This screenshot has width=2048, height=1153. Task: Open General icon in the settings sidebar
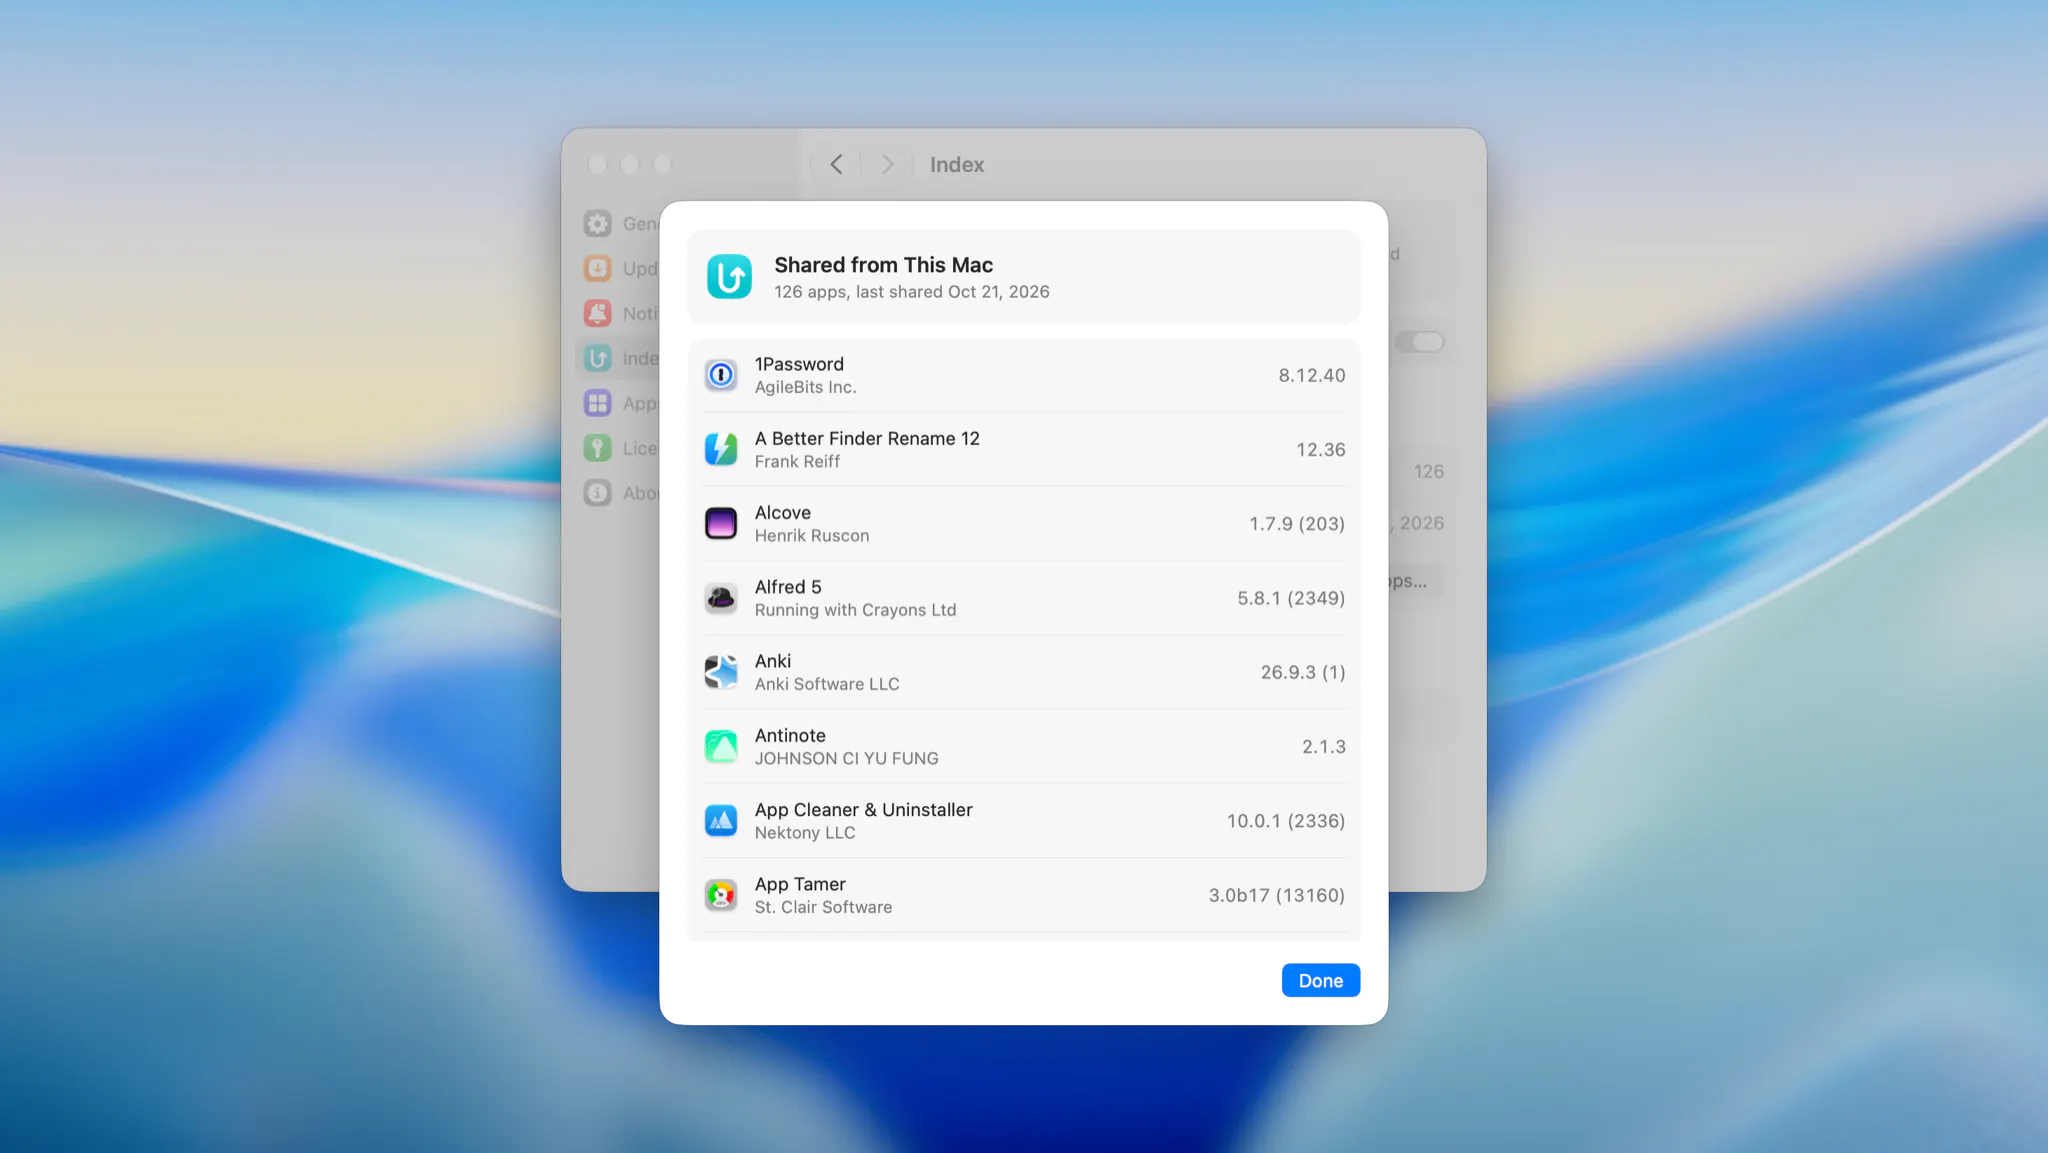597,223
